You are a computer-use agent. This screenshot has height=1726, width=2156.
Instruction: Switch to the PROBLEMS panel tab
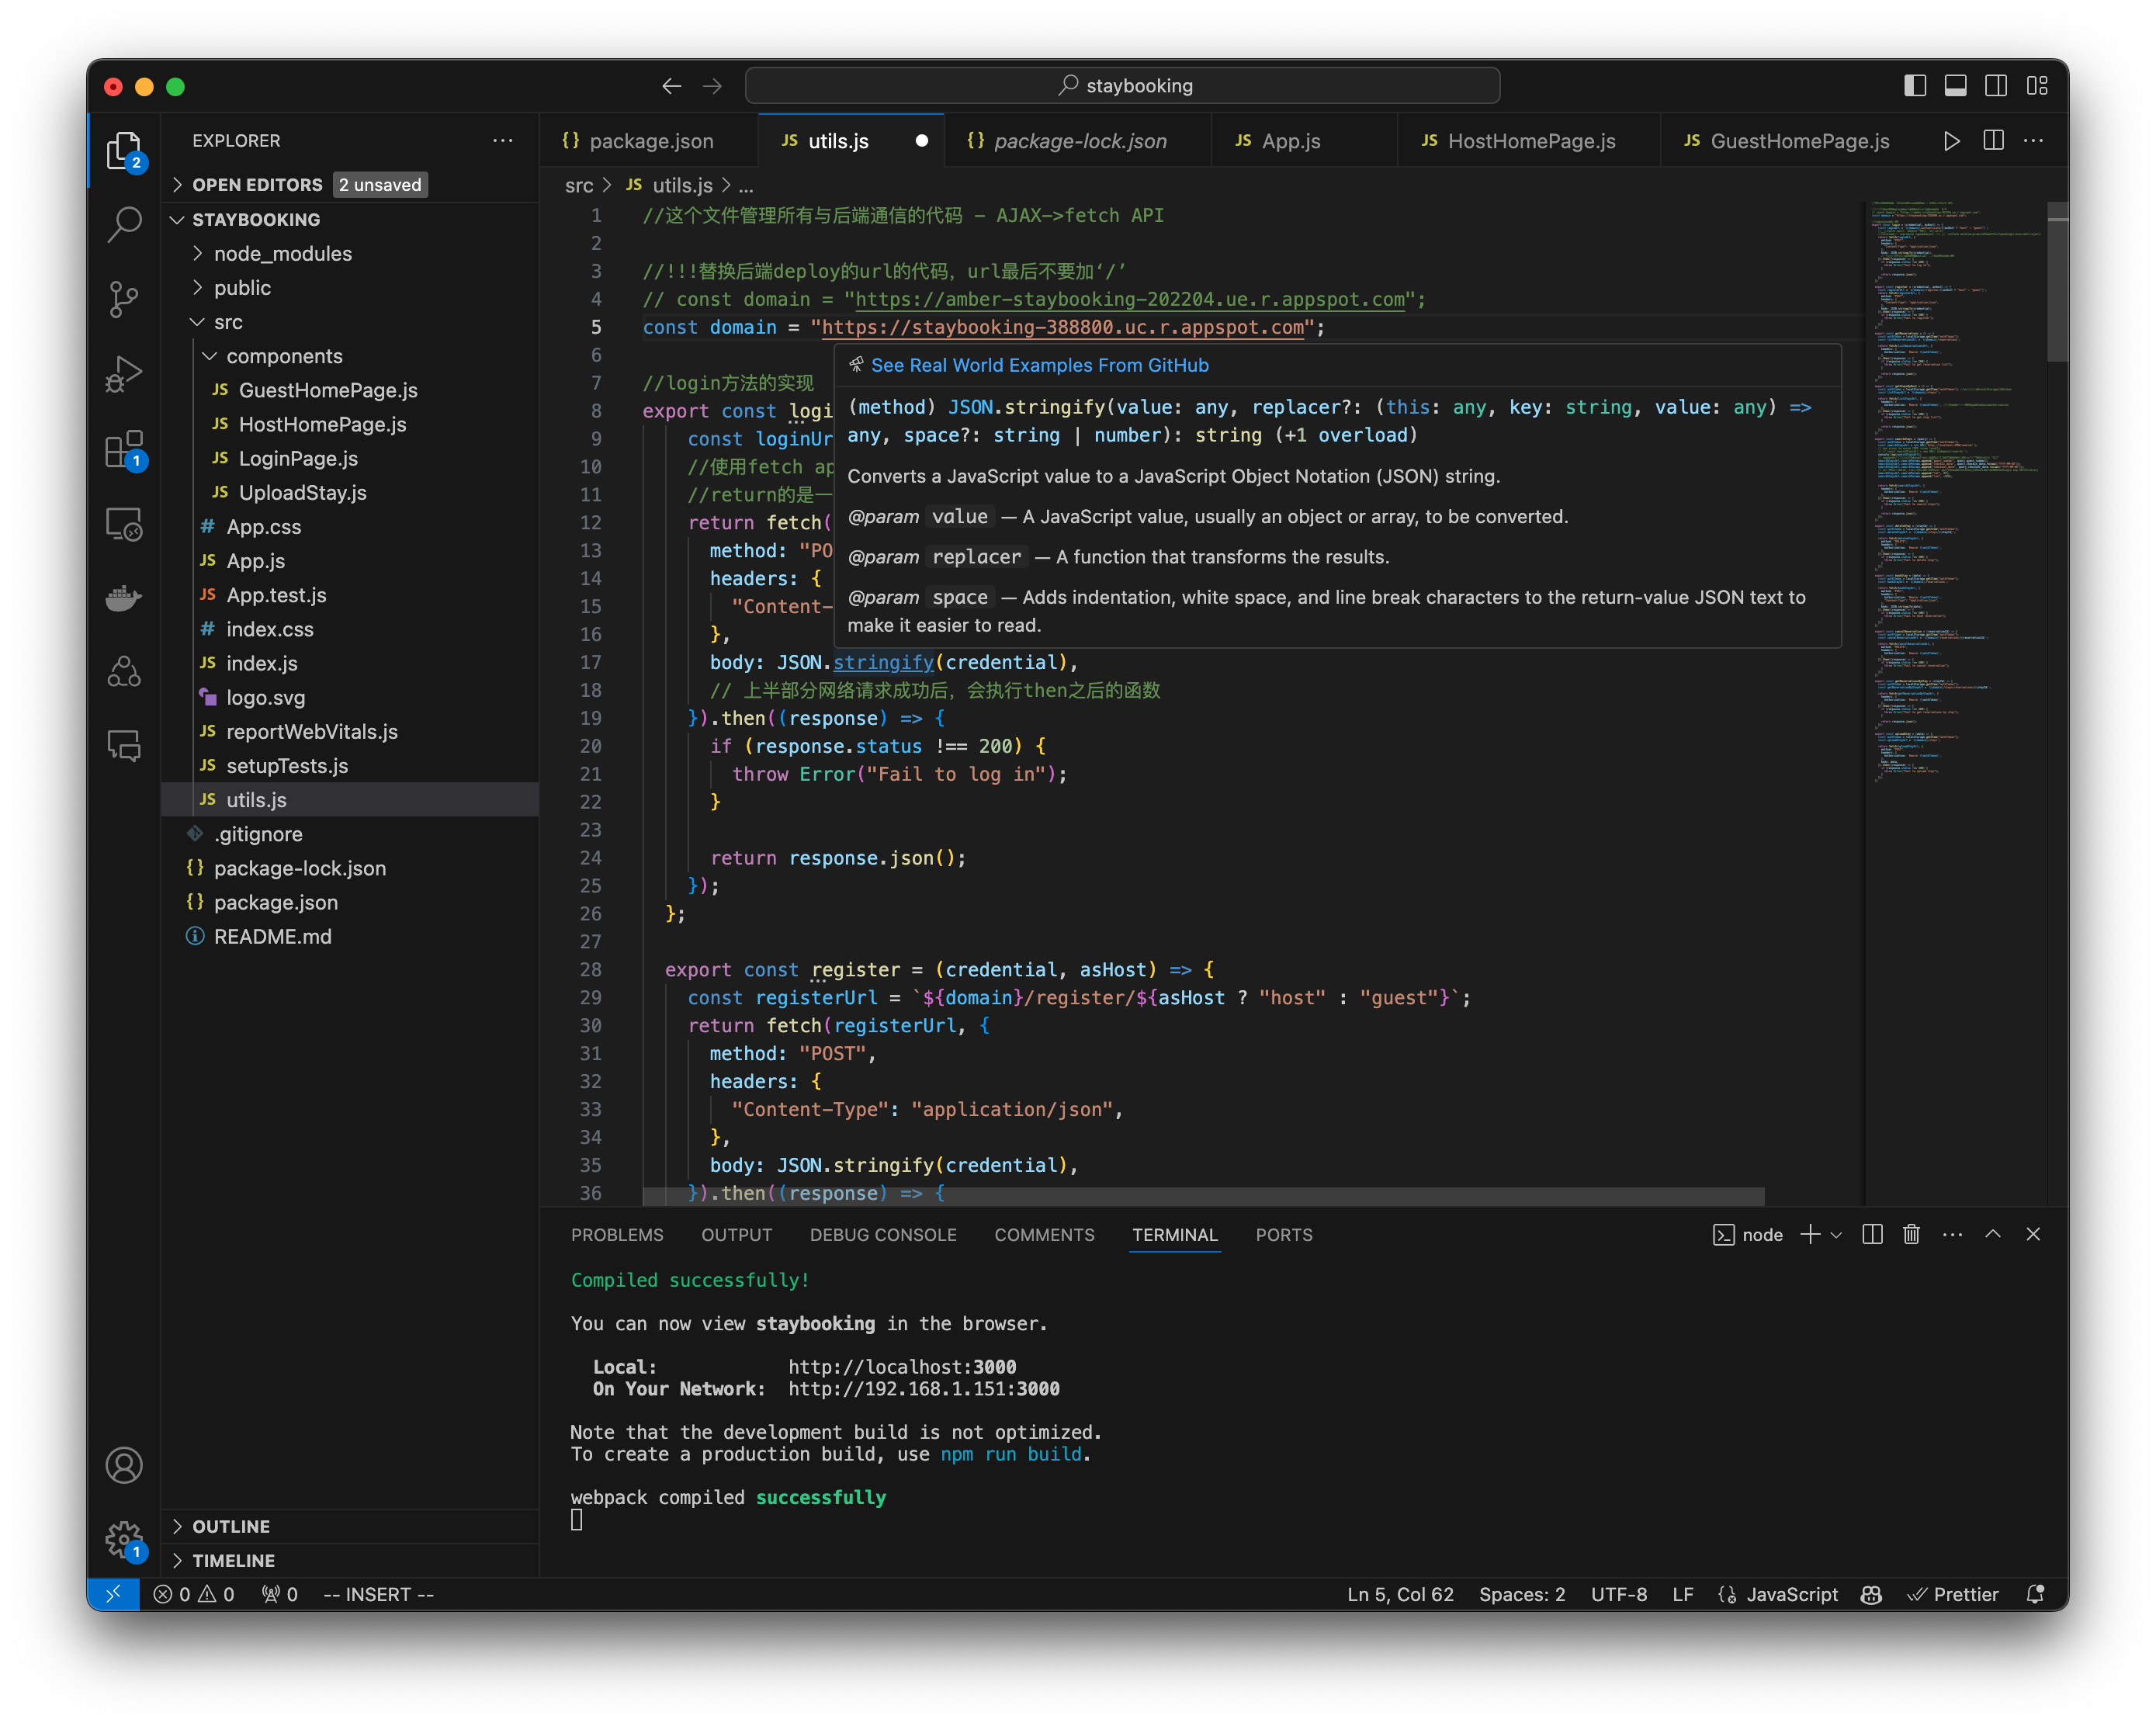pyautogui.click(x=617, y=1234)
